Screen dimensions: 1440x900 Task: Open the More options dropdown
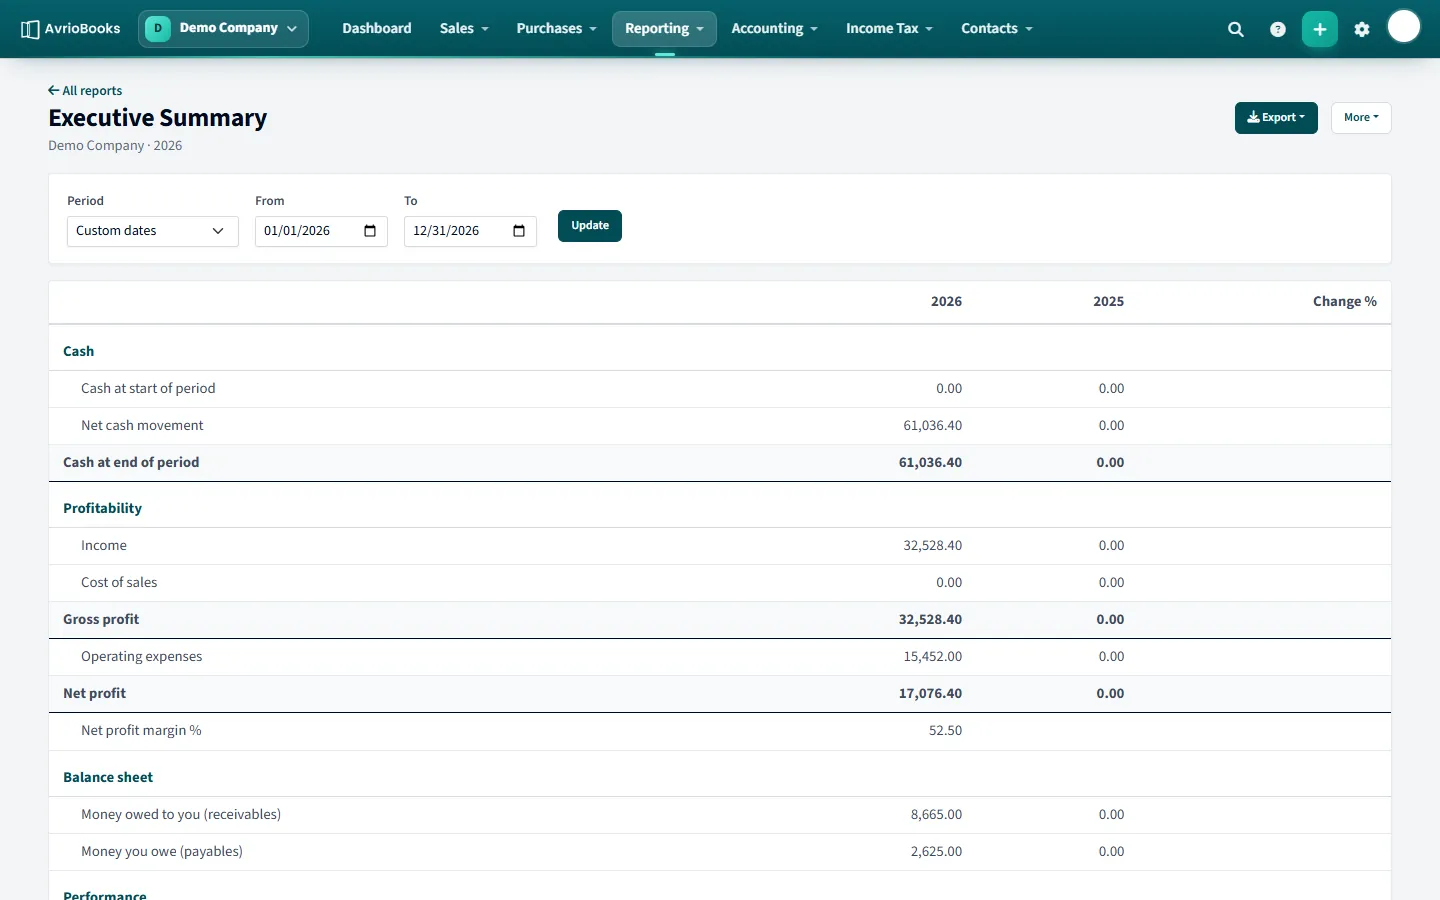pos(1361,118)
